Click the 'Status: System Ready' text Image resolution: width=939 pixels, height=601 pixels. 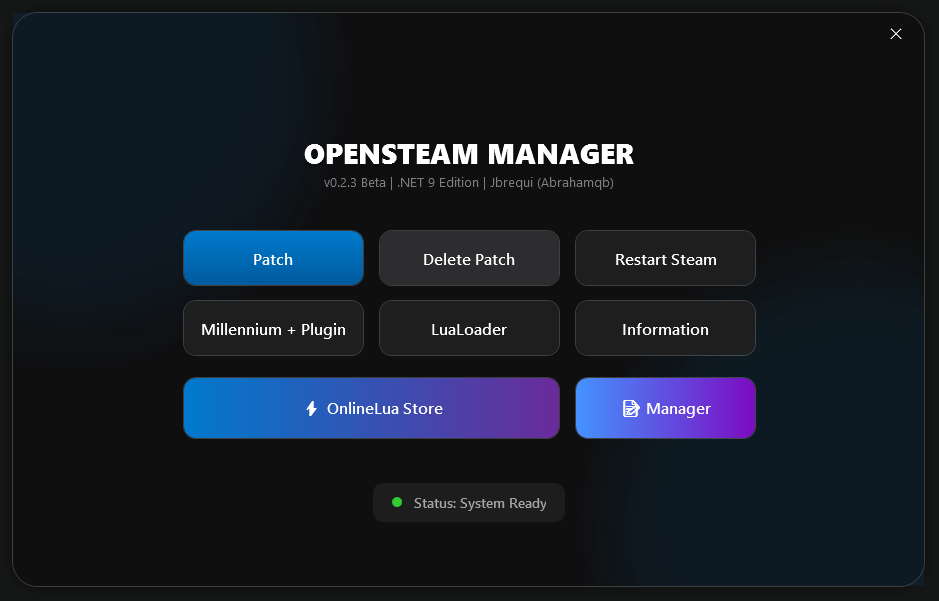tap(480, 503)
